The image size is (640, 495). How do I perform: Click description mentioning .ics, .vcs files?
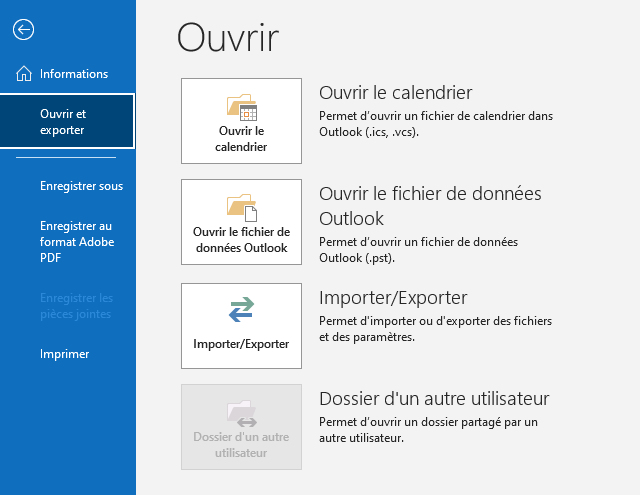[x=436, y=124]
